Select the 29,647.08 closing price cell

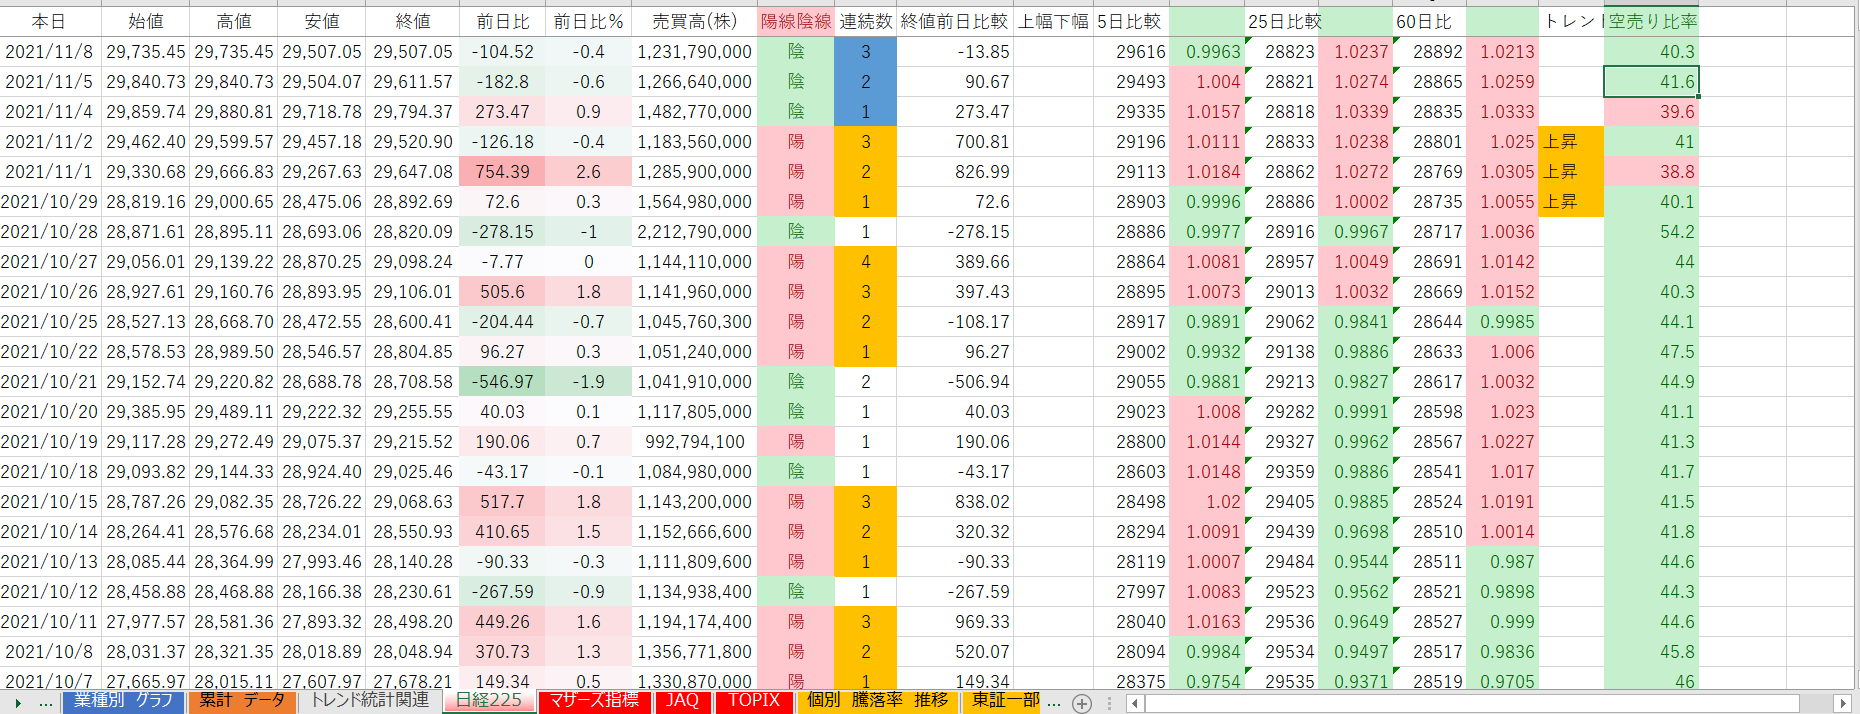click(413, 171)
